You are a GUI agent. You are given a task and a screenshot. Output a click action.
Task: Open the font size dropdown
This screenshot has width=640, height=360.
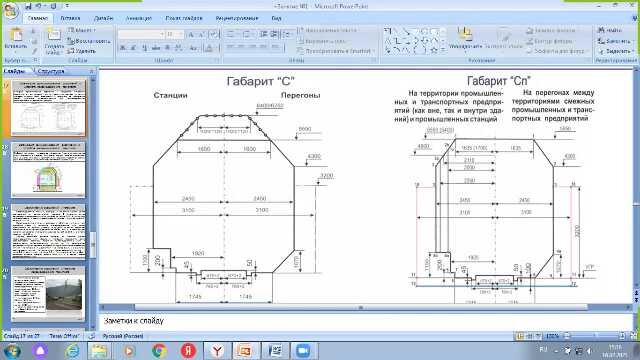click(x=181, y=34)
